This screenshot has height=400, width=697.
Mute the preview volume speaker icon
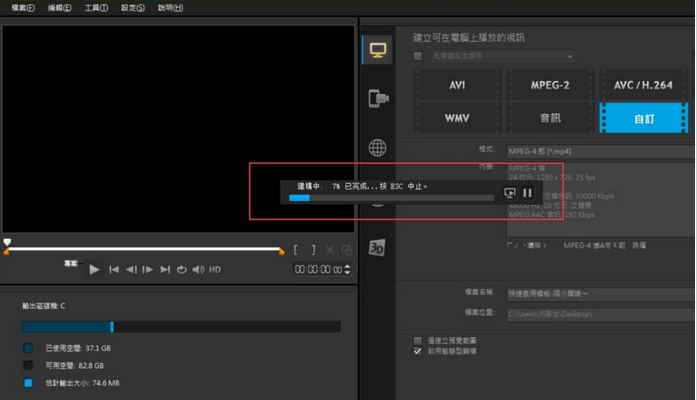198,270
